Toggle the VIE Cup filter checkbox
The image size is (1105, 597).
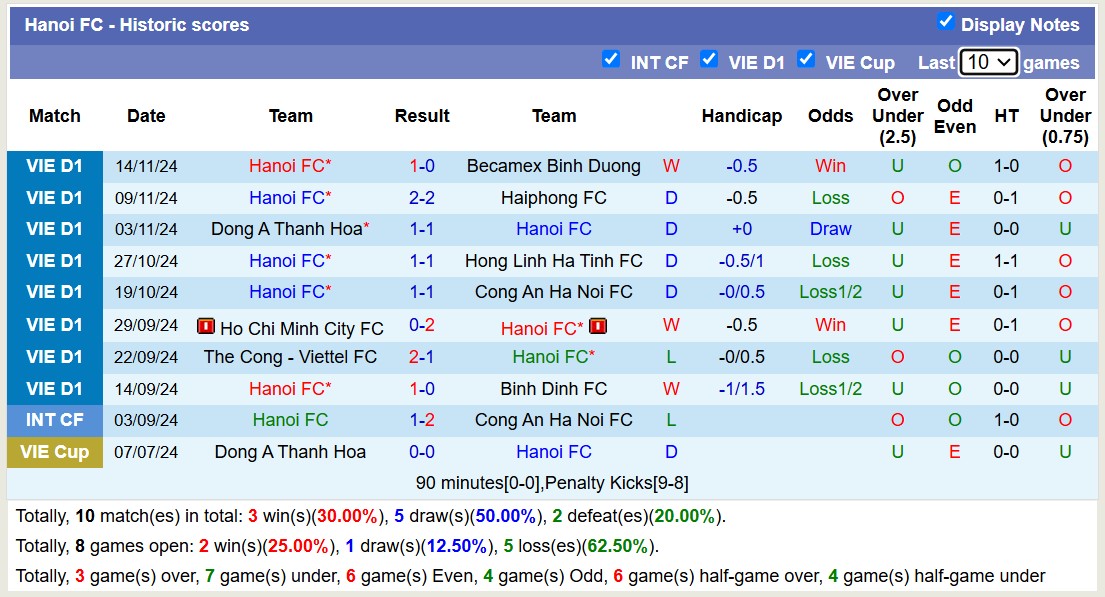click(806, 60)
